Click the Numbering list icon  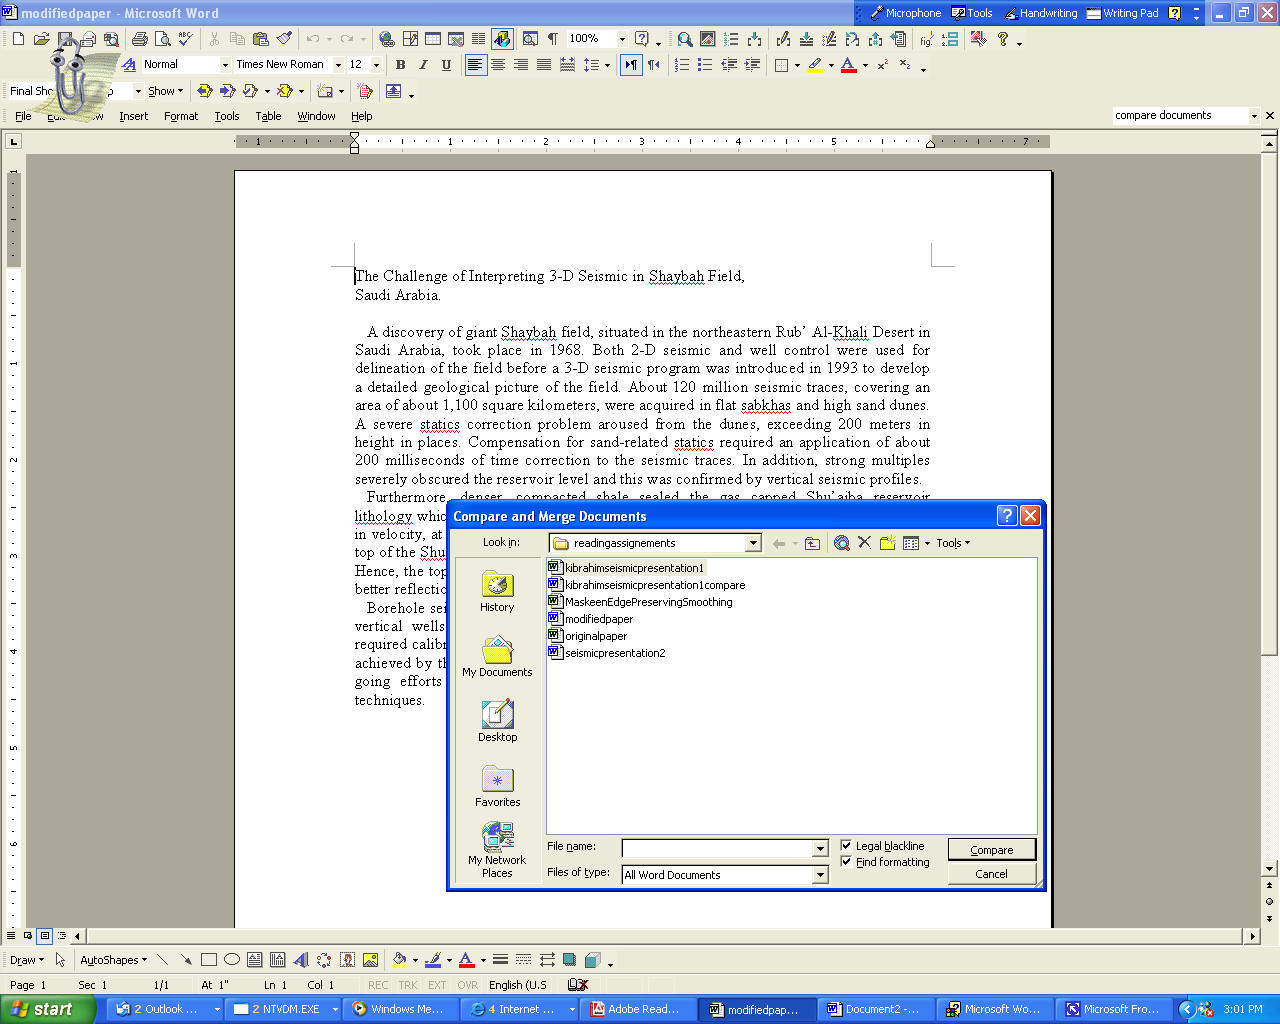682,65
